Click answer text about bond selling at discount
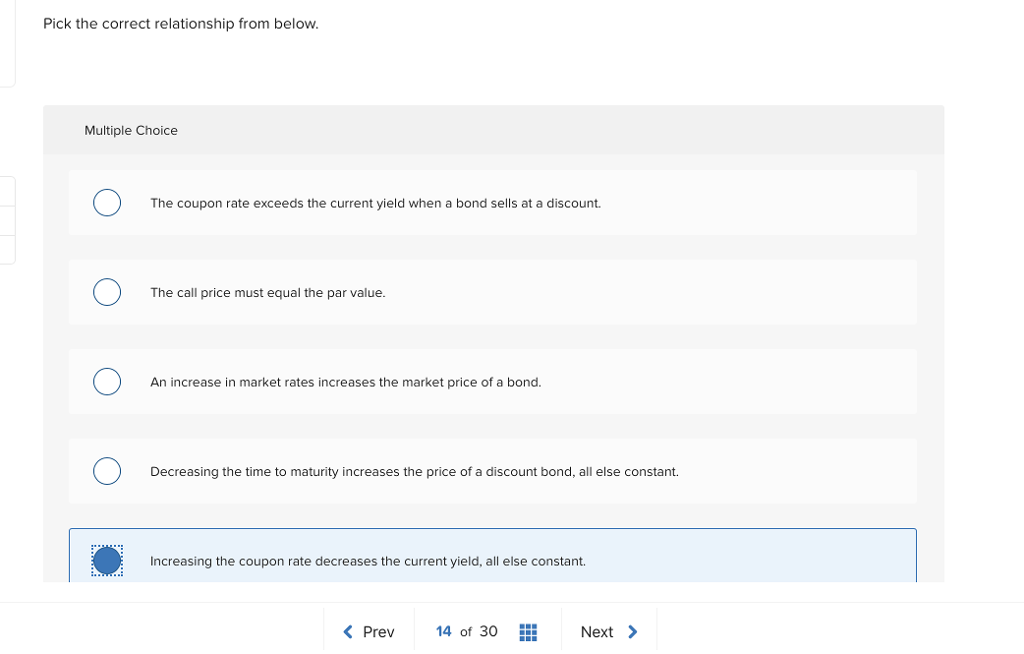This screenshot has height=654, width=1024. [x=376, y=203]
